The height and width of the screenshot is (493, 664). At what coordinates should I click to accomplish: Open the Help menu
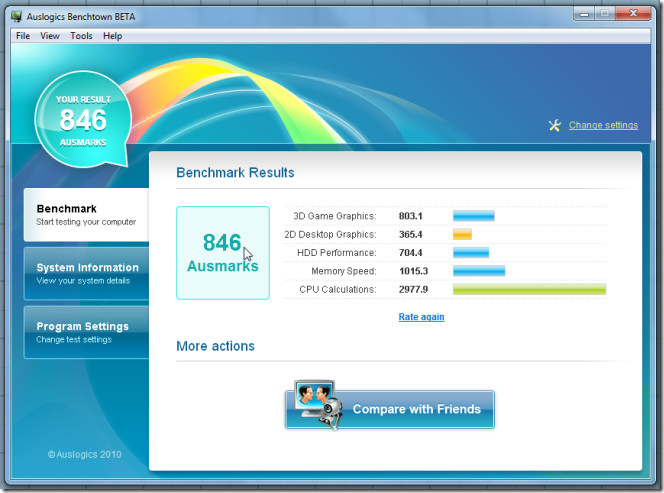click(x=113, y=36)
